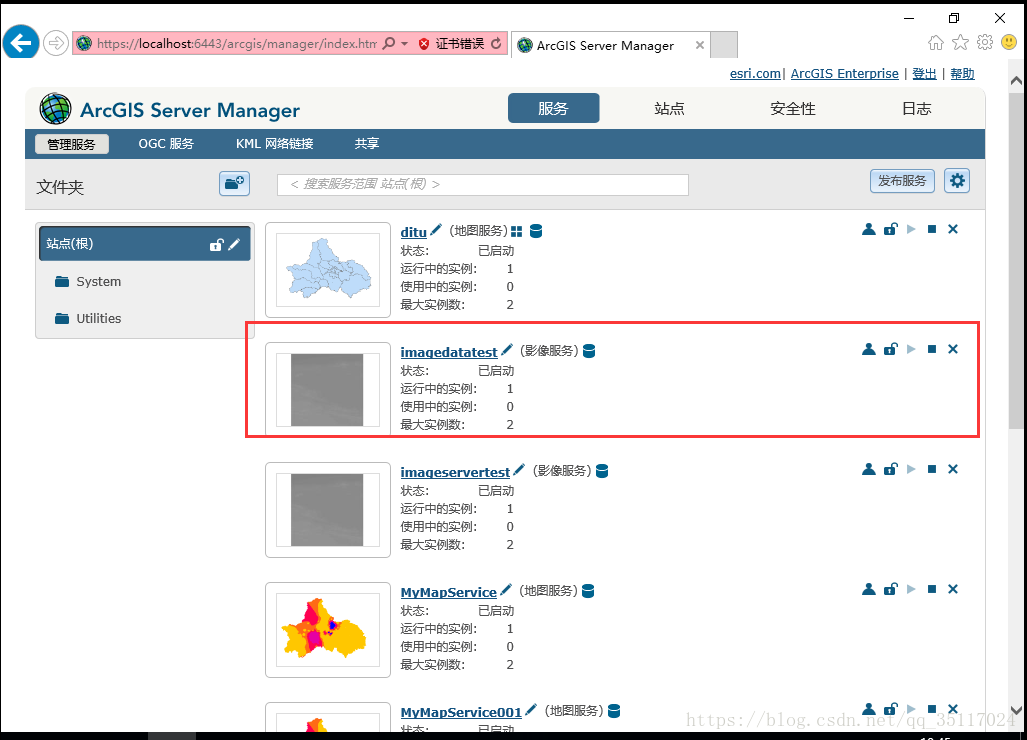This screenshot has width=1027, height=740.
Task: Click the ditu cached tiles grid icon
Action: pos(517,231)
